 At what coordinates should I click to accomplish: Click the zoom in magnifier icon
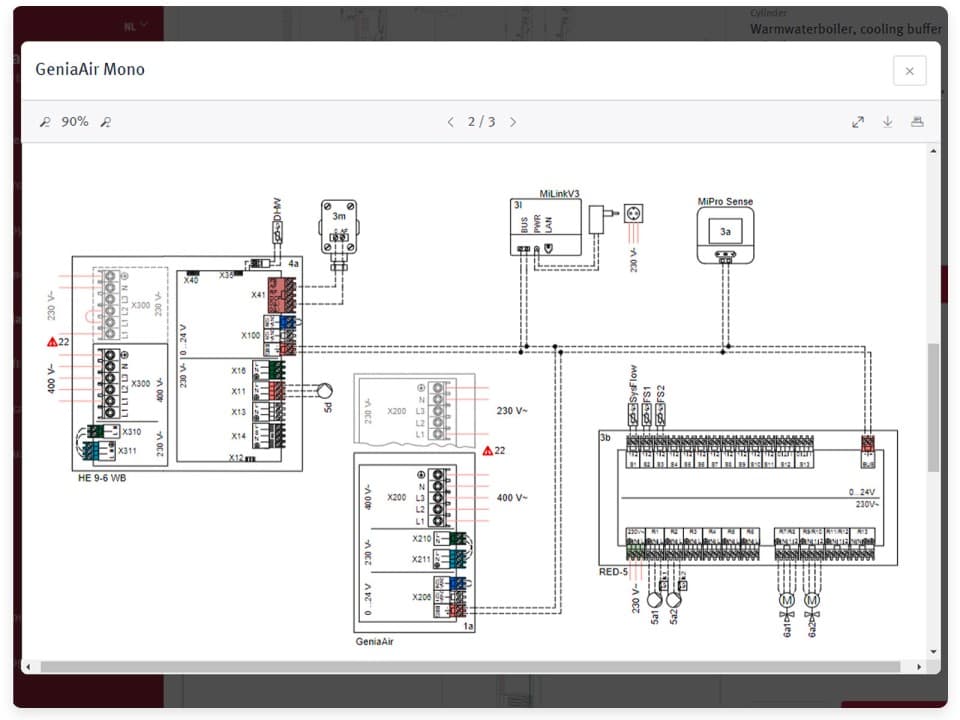tap(105, 122)
